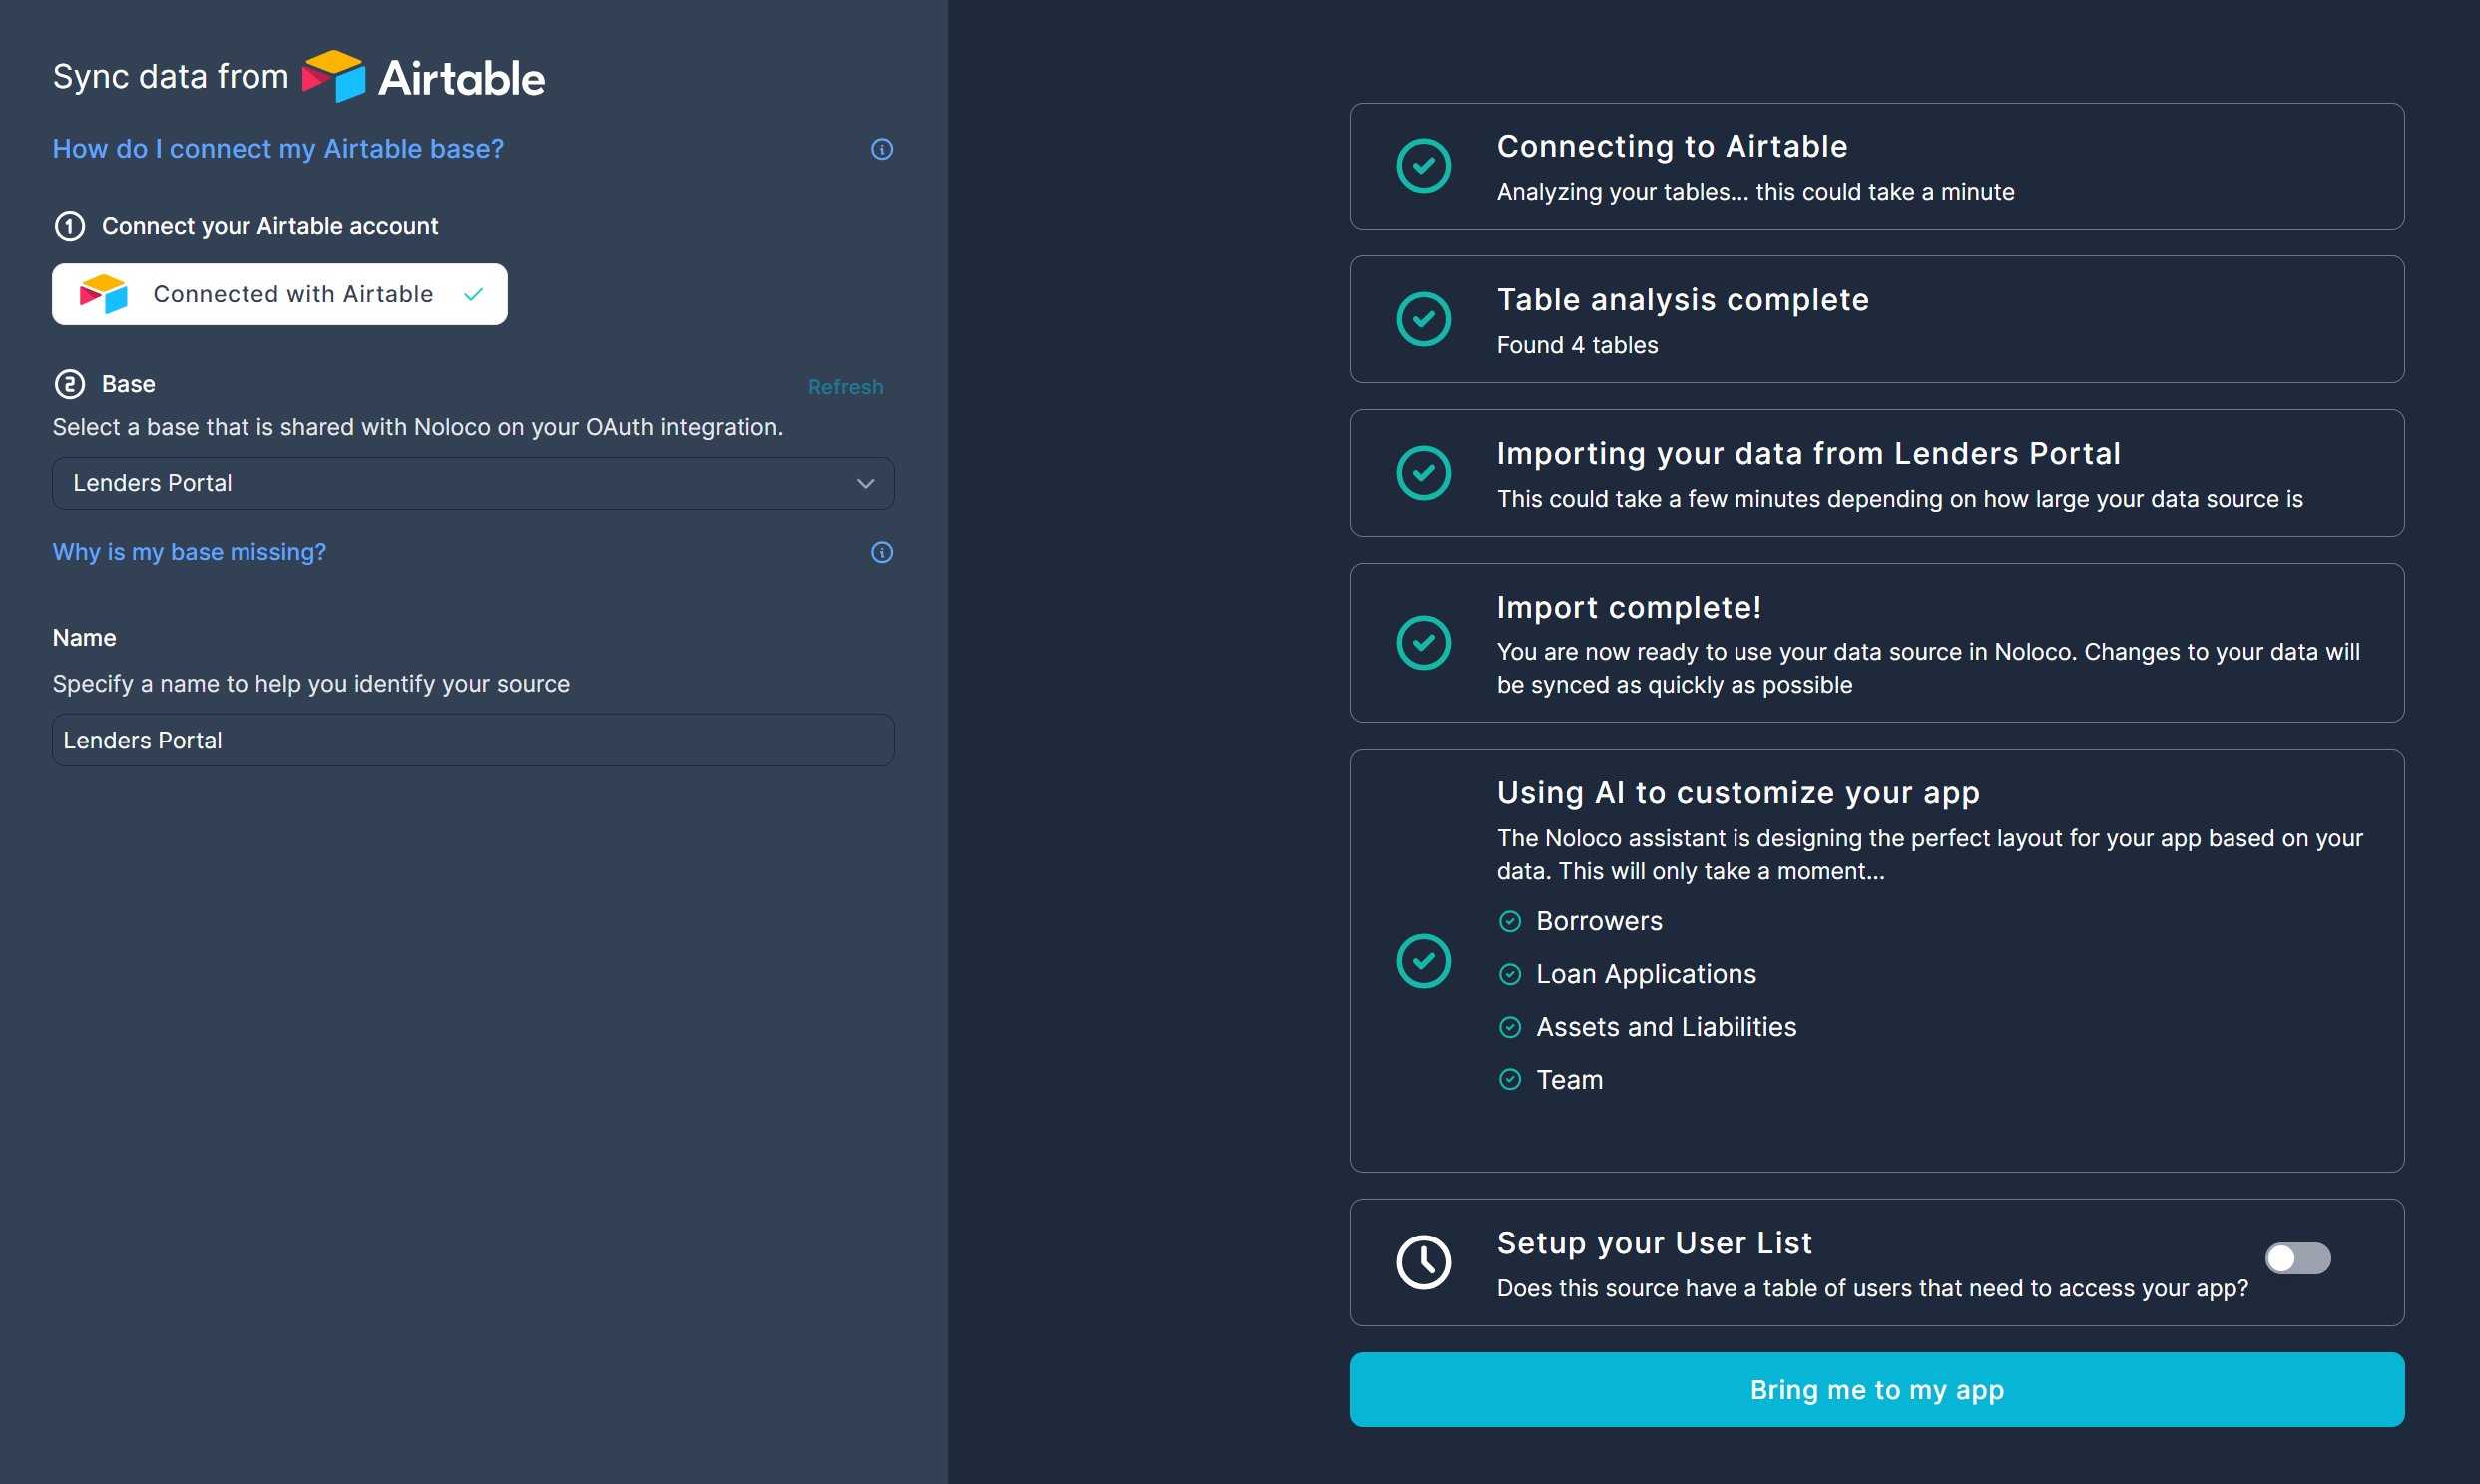The height and width of the screenshot is (1484, 2480).
Task: Click the chevron arrow in base selector
Action: pos(865,483)
